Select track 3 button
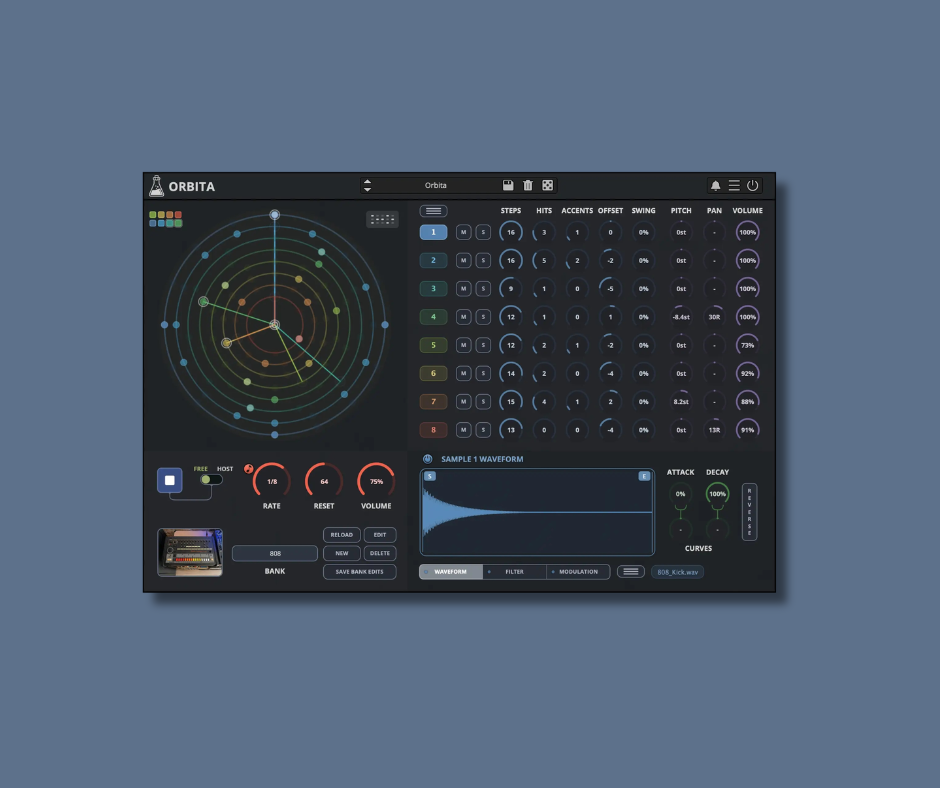This screenshot has height=788, width=940. [433, 288]
